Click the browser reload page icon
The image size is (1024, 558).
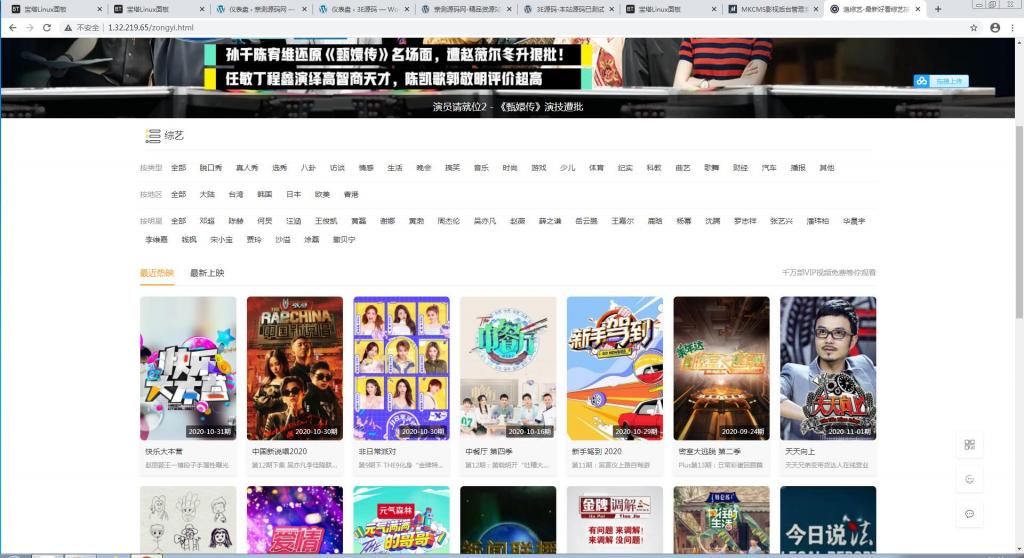(47, 27)
